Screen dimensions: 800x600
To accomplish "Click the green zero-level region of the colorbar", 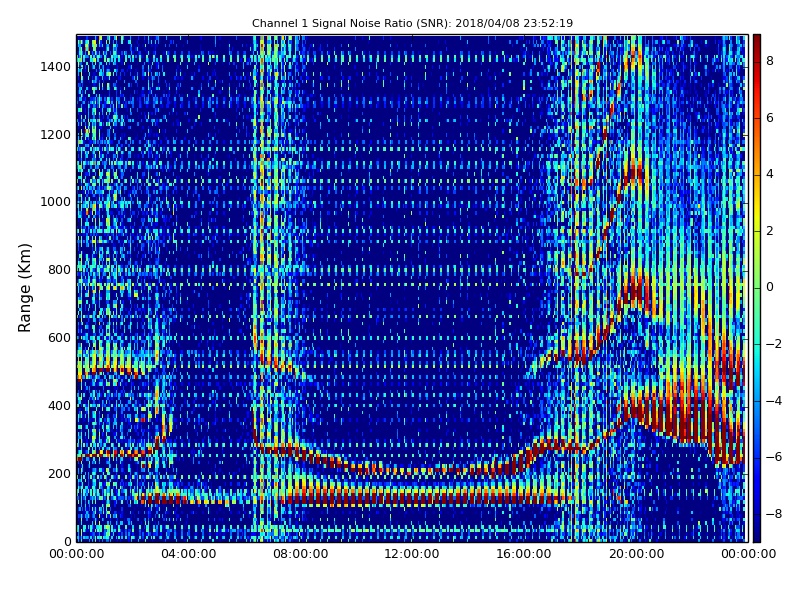I will (x=757, y=288).
